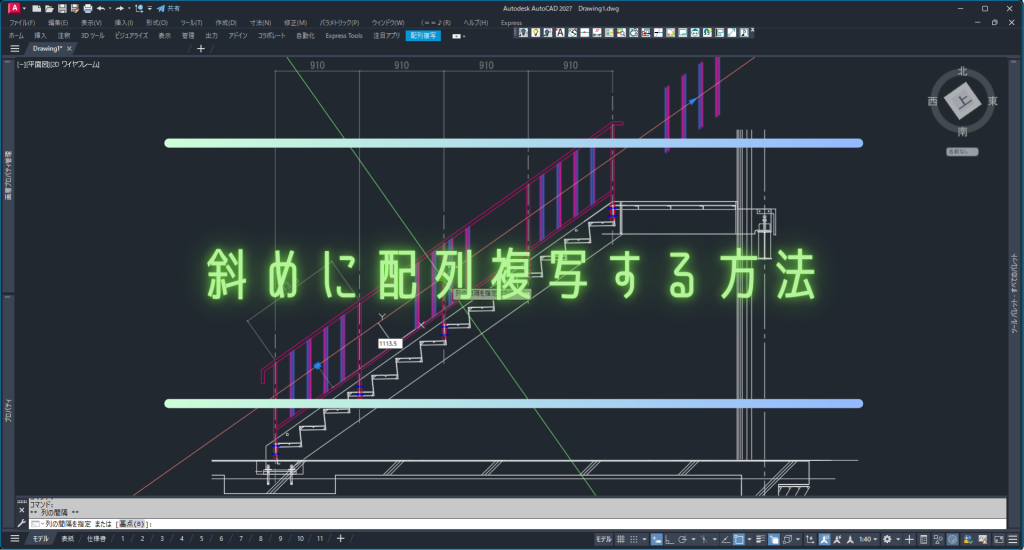Toggle the Model space button in status bar
The image size is (1024, 550).
[604, 539]
